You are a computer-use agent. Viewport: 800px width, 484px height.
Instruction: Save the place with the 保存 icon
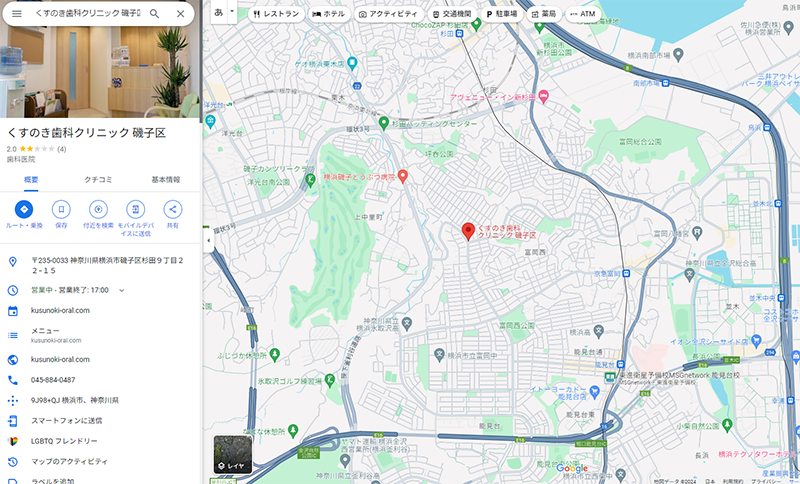[x=61, y=209]
